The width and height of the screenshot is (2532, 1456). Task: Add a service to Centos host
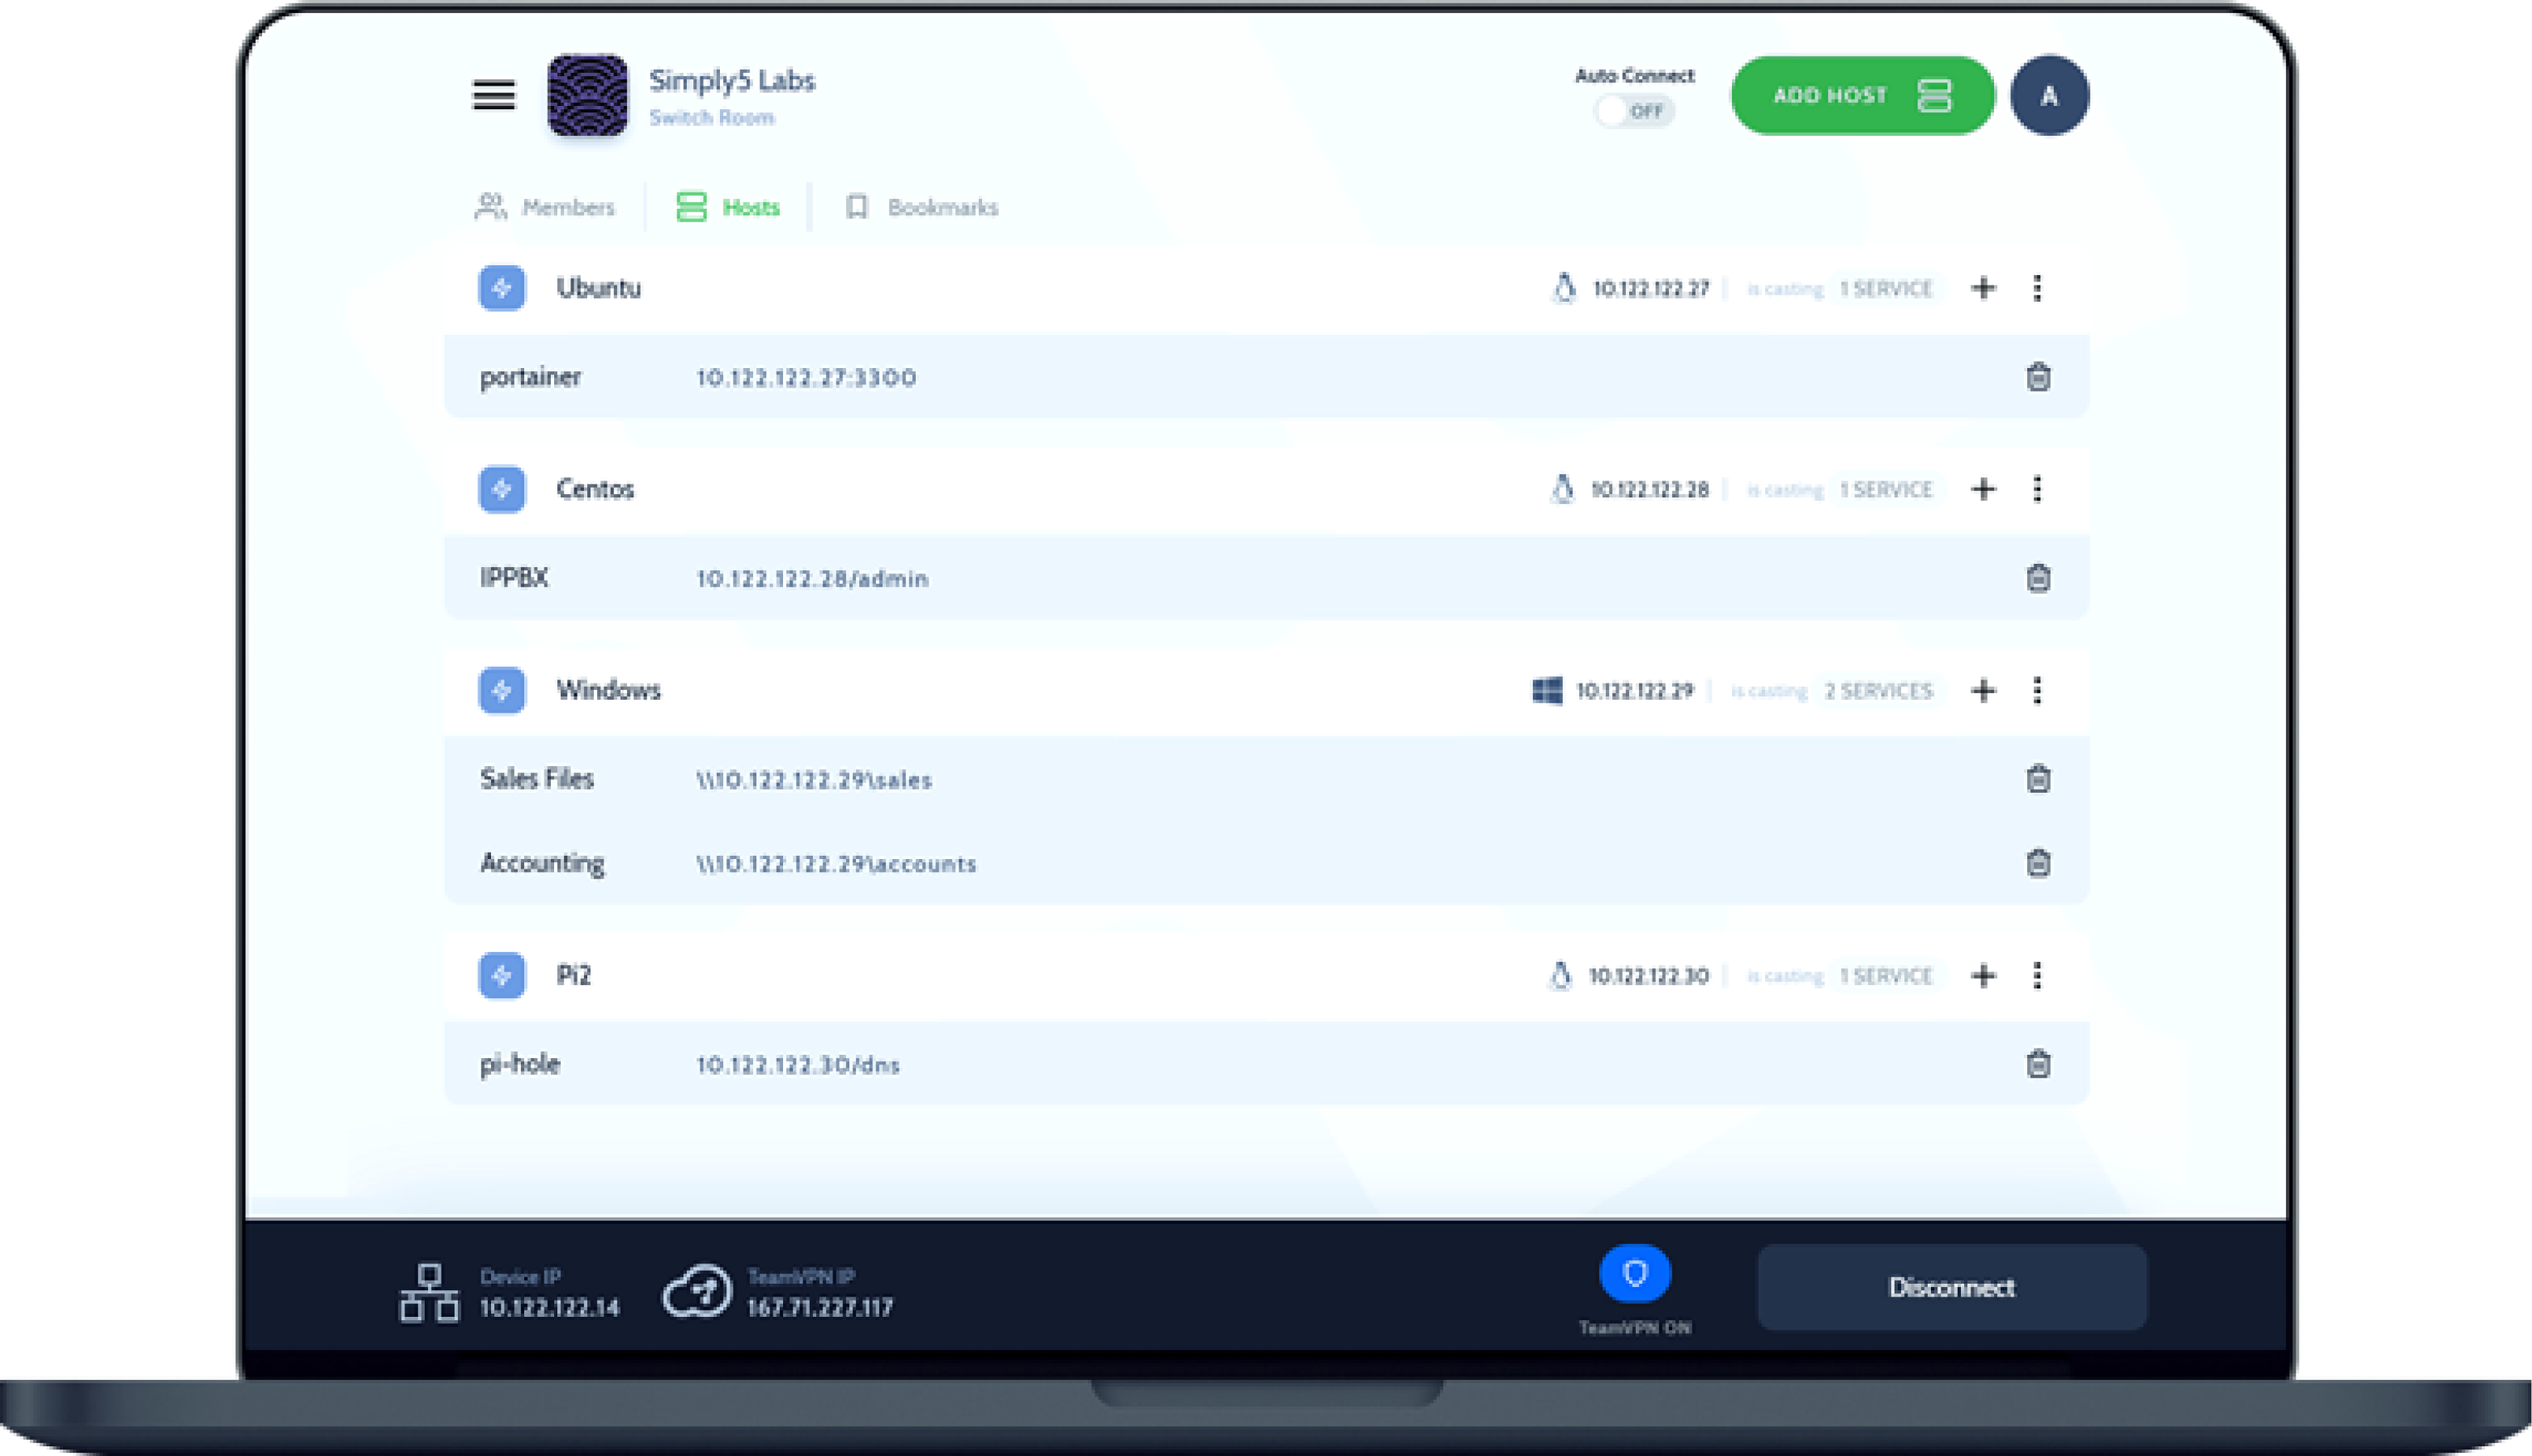[x=1983, y=489]
